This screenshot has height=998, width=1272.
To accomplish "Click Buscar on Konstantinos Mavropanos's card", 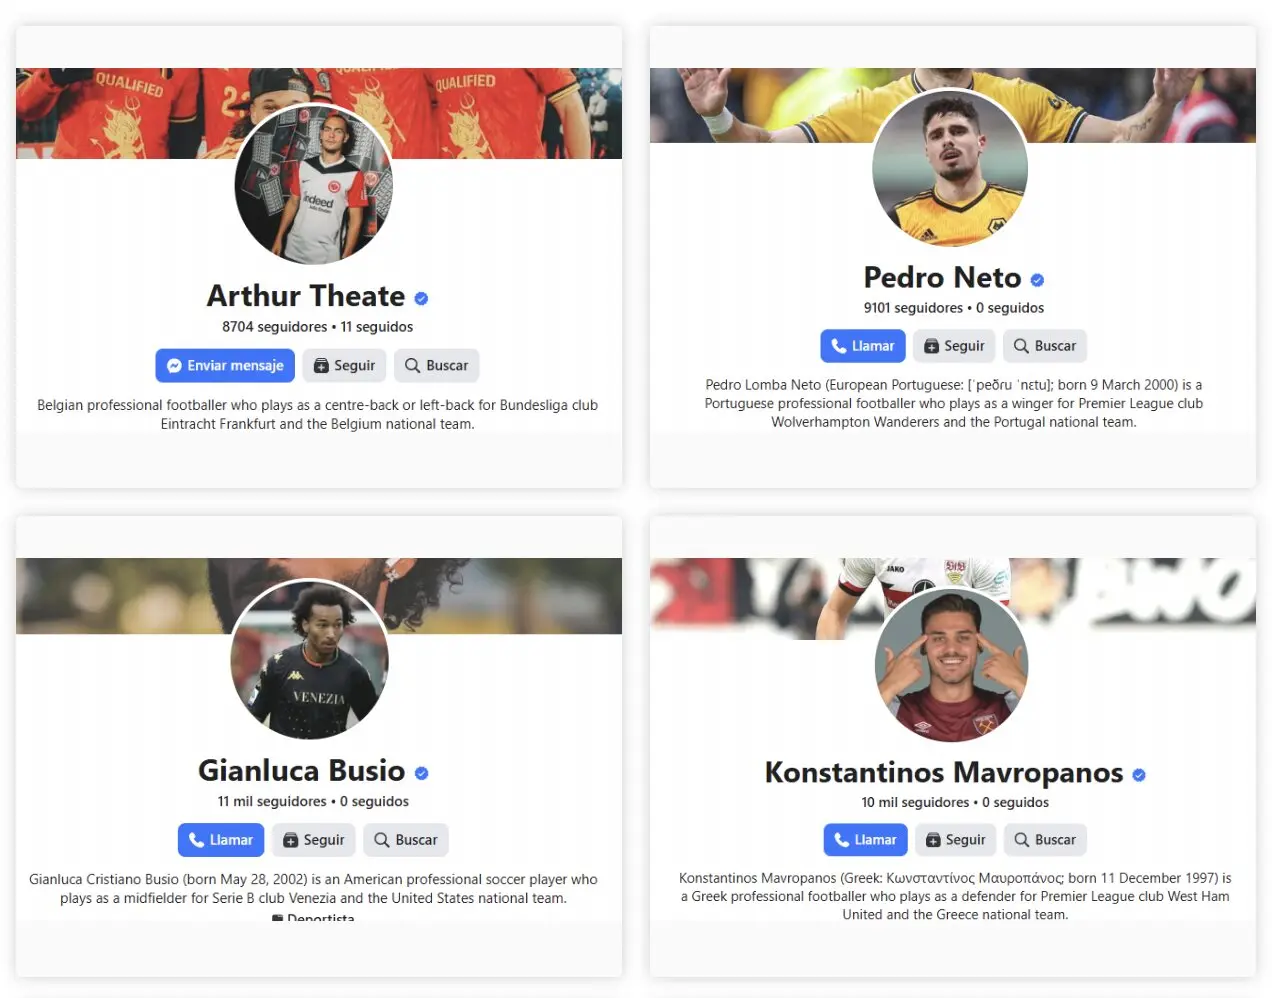I will point(1045,840).
